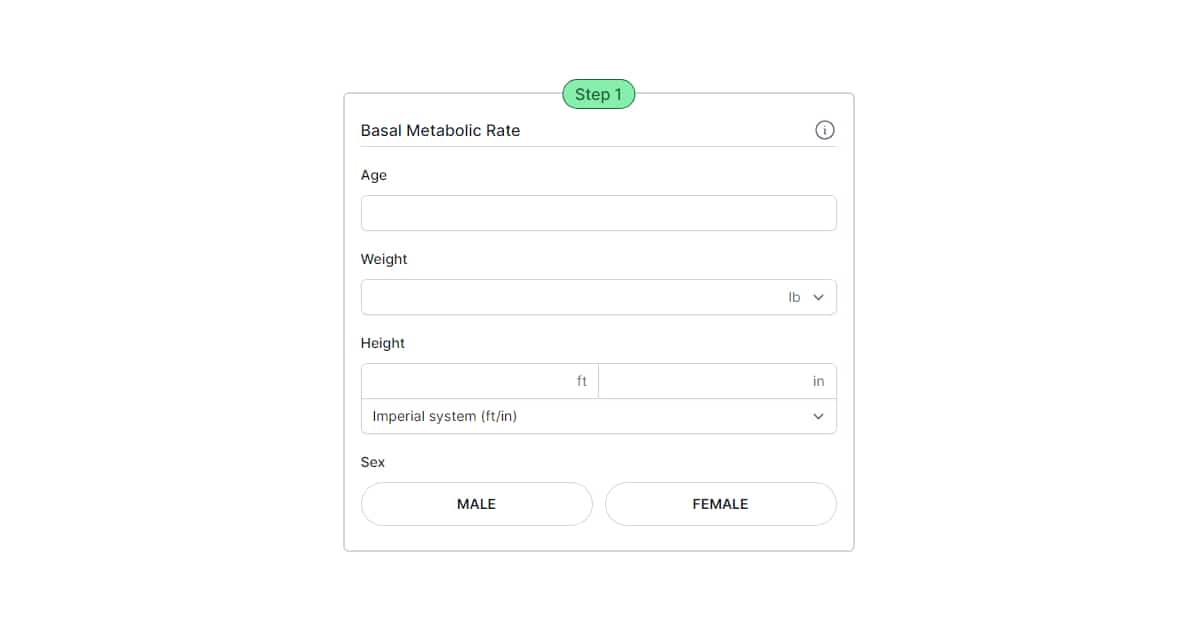Click the lb unit text in Weight
1200x630 pixels.
tap(794, 297)
